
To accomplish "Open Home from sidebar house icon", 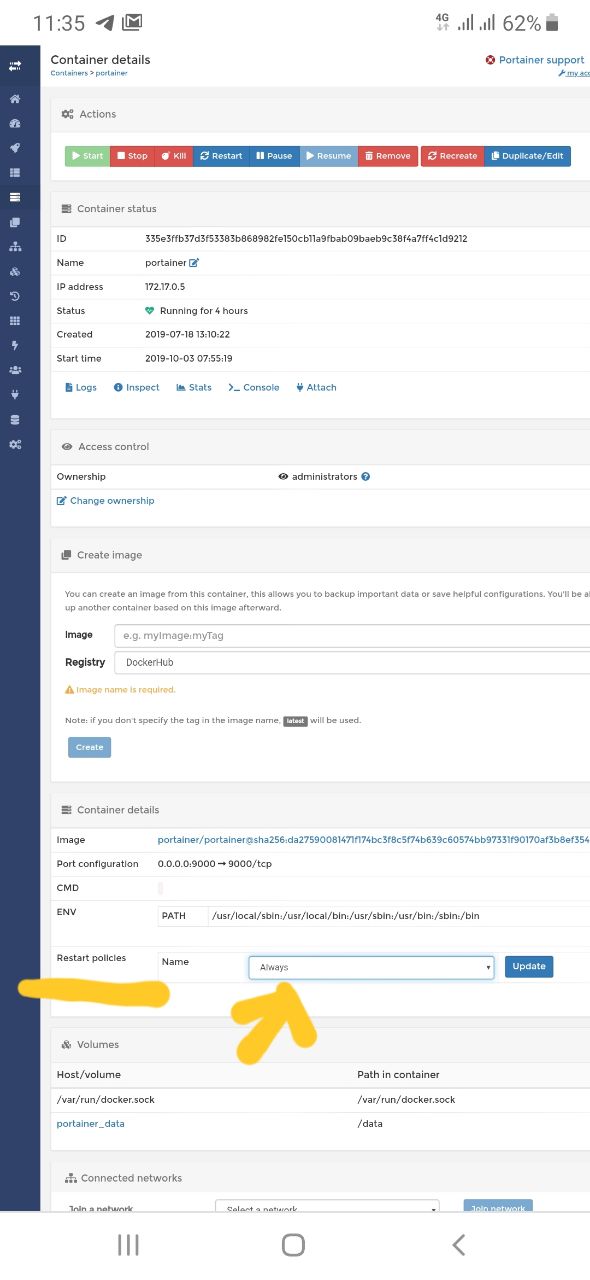I will pos(15,99).
